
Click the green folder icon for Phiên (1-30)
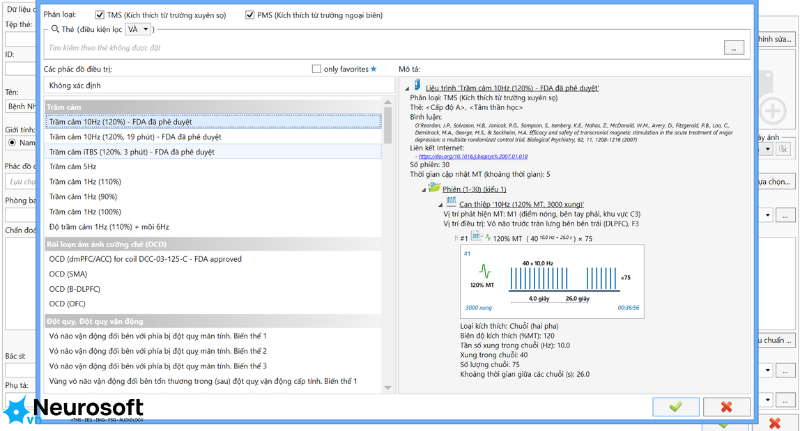[x=434, y=188]
